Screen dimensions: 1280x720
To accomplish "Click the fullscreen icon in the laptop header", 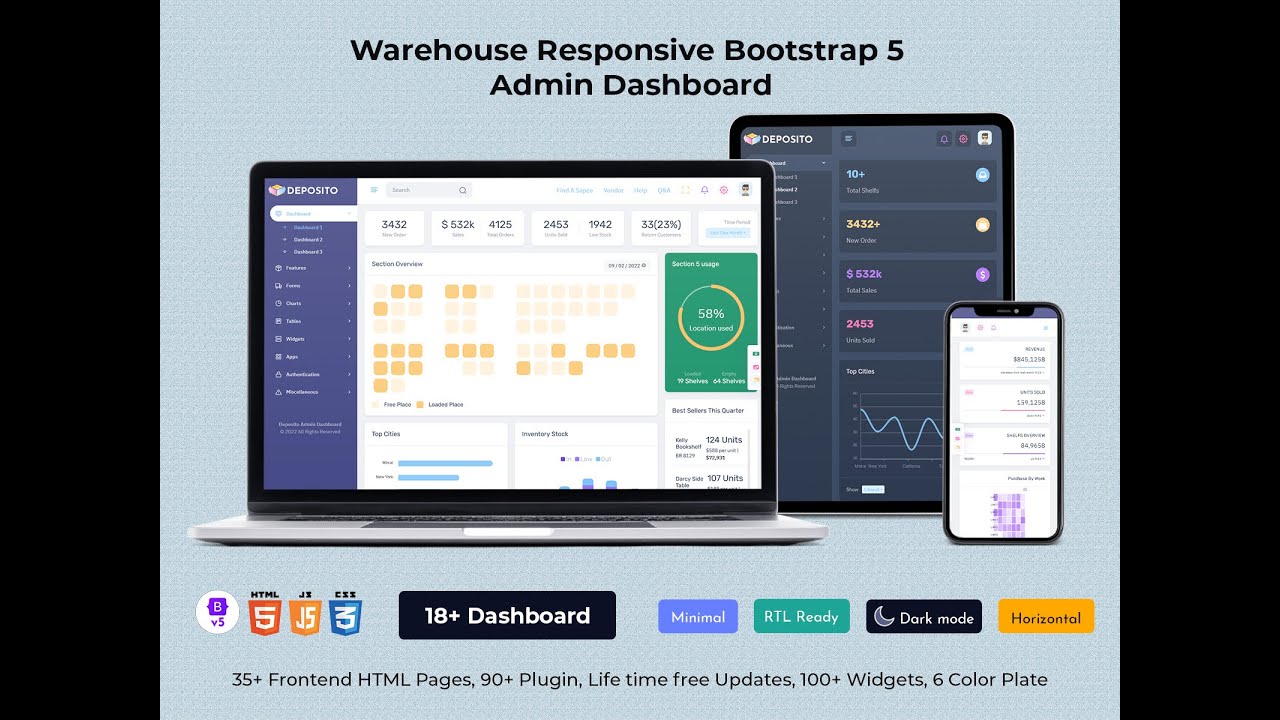I will [686, 190].
